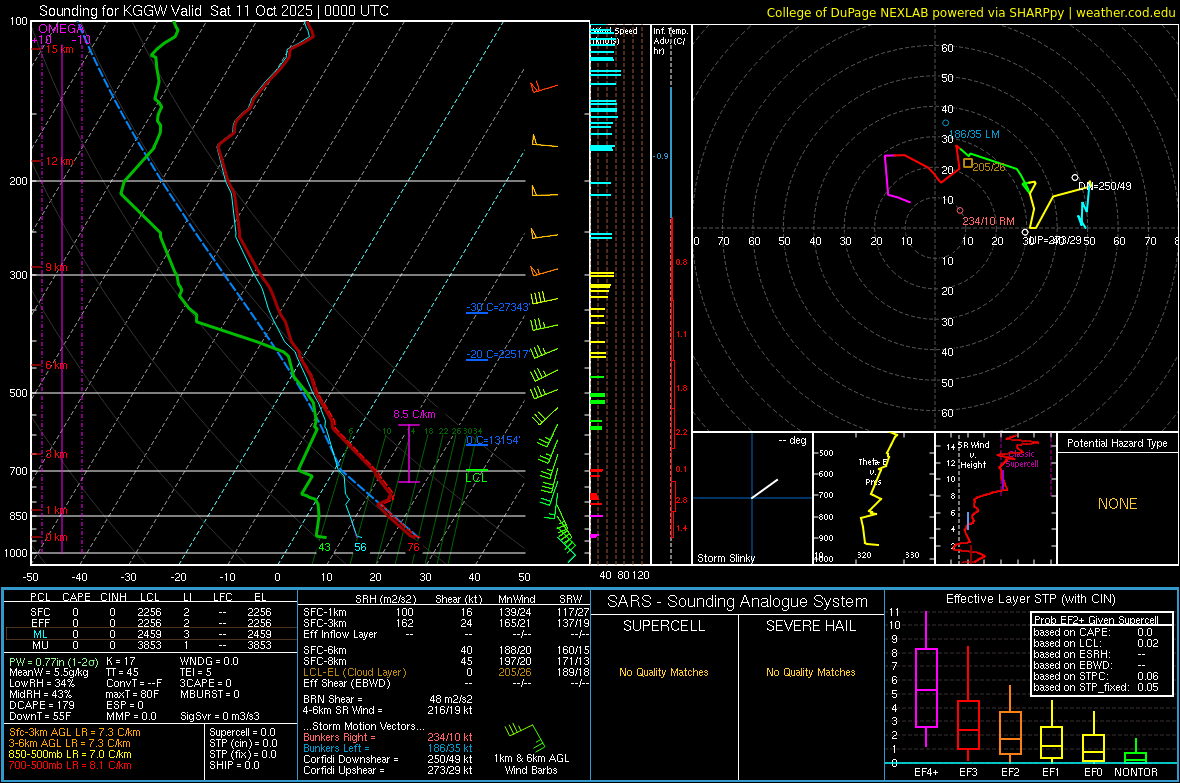Viewport: 1180px width, 783px height.
Task: Click the 234/10 RM hodograph label
Action: (988, 221)
